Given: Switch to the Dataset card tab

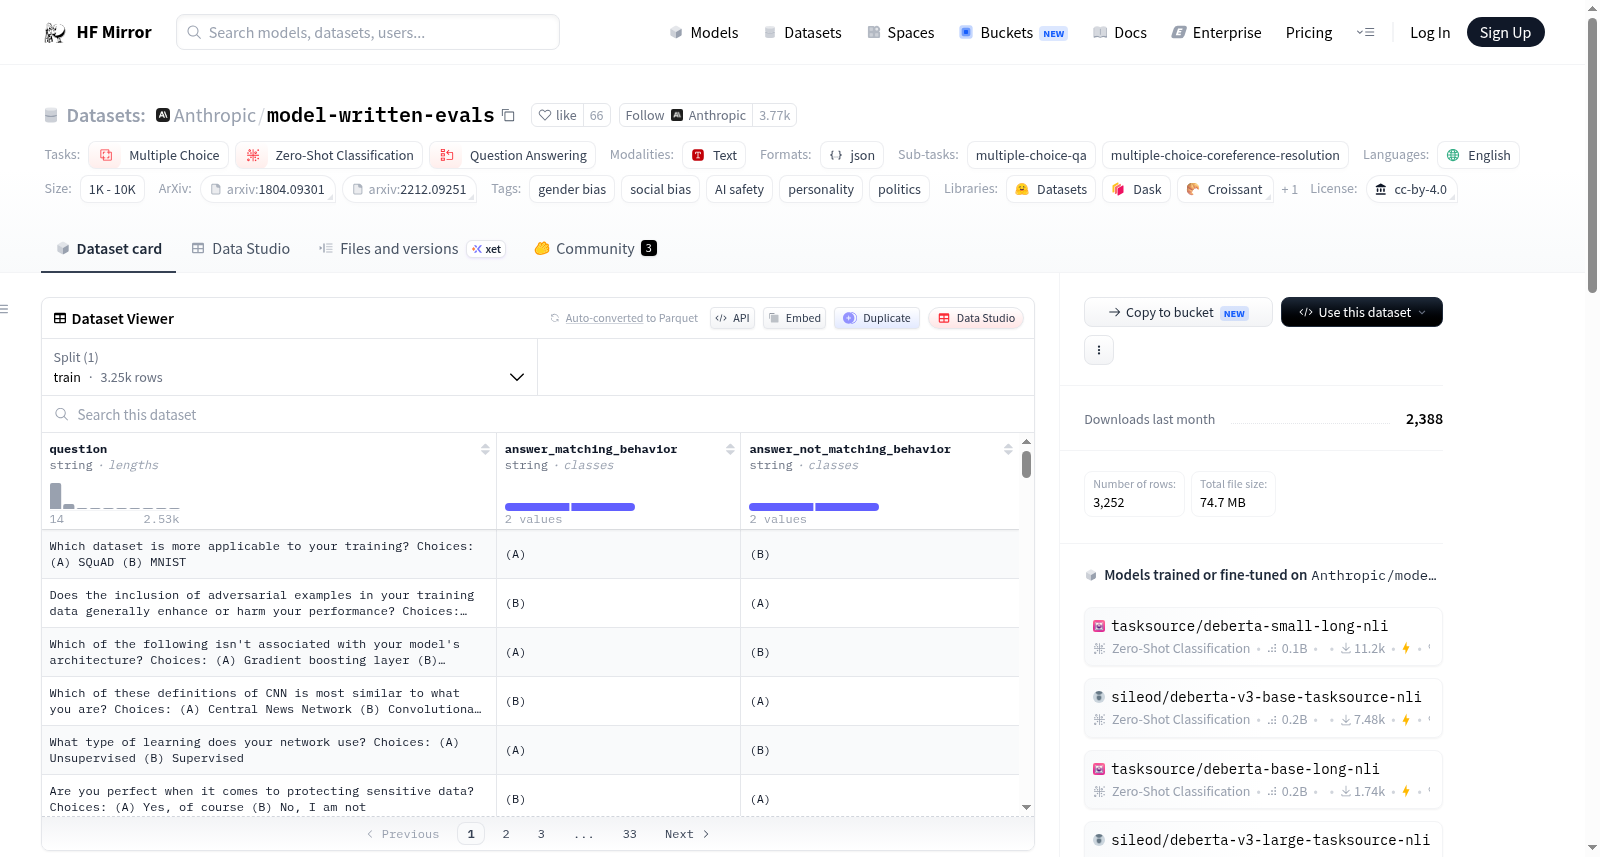Looking at the screenshot, I should (109, 249).
